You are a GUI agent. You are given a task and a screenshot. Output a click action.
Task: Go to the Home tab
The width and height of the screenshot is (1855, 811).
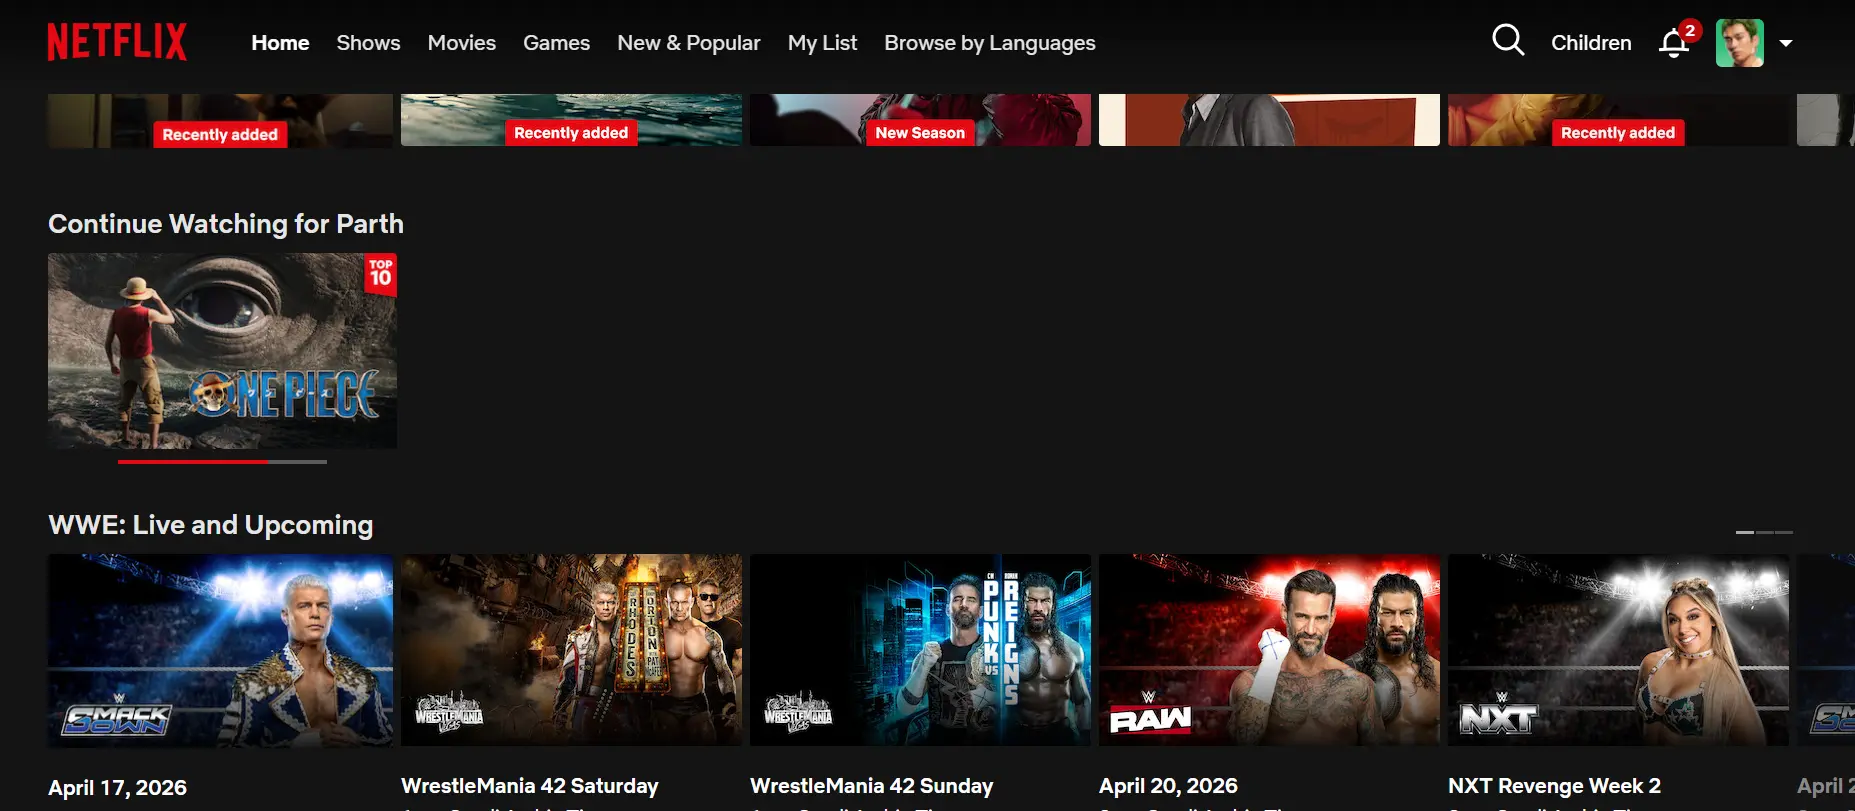[x=280, y=43]
